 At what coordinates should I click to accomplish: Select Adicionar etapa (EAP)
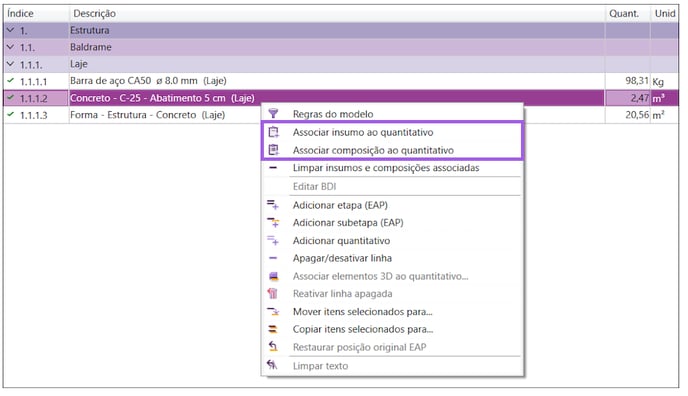pyautogui.click(x=392, y=205)
